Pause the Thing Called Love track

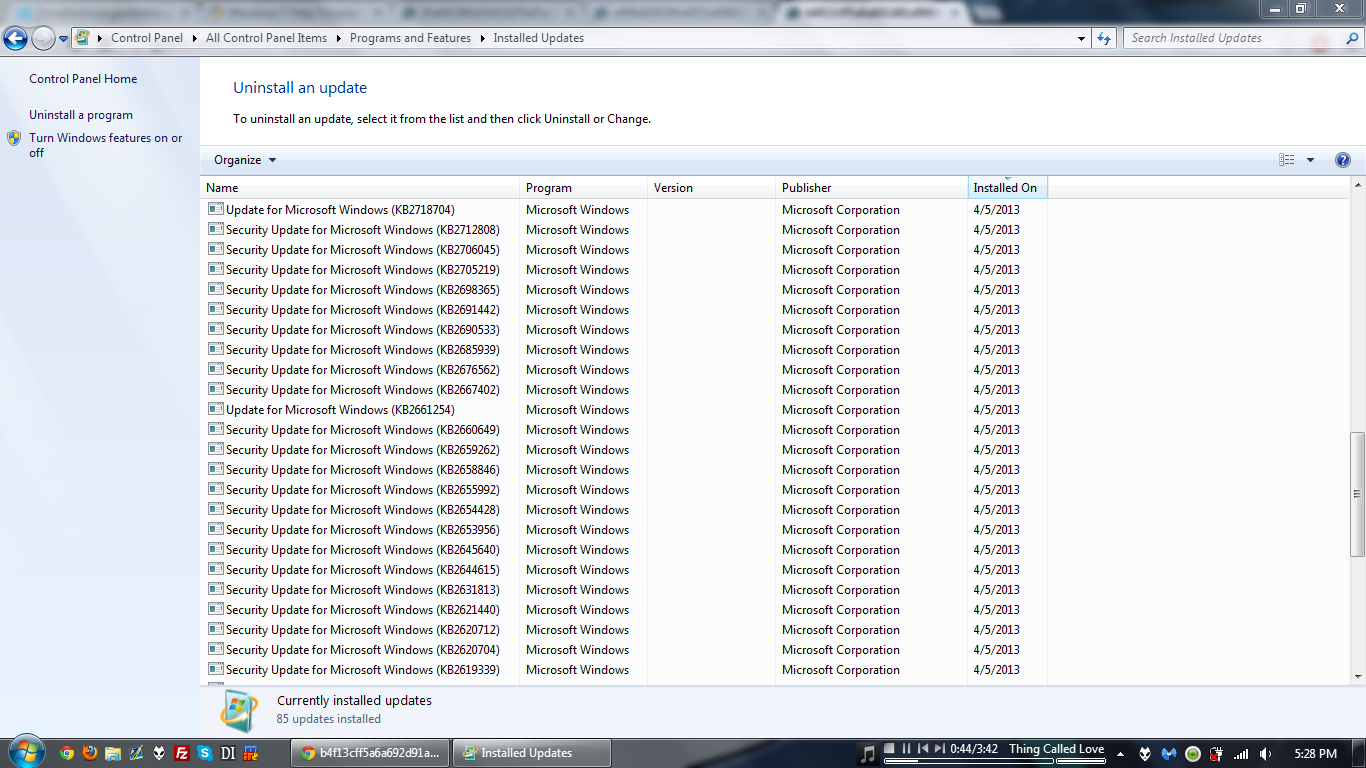point(906,749)
